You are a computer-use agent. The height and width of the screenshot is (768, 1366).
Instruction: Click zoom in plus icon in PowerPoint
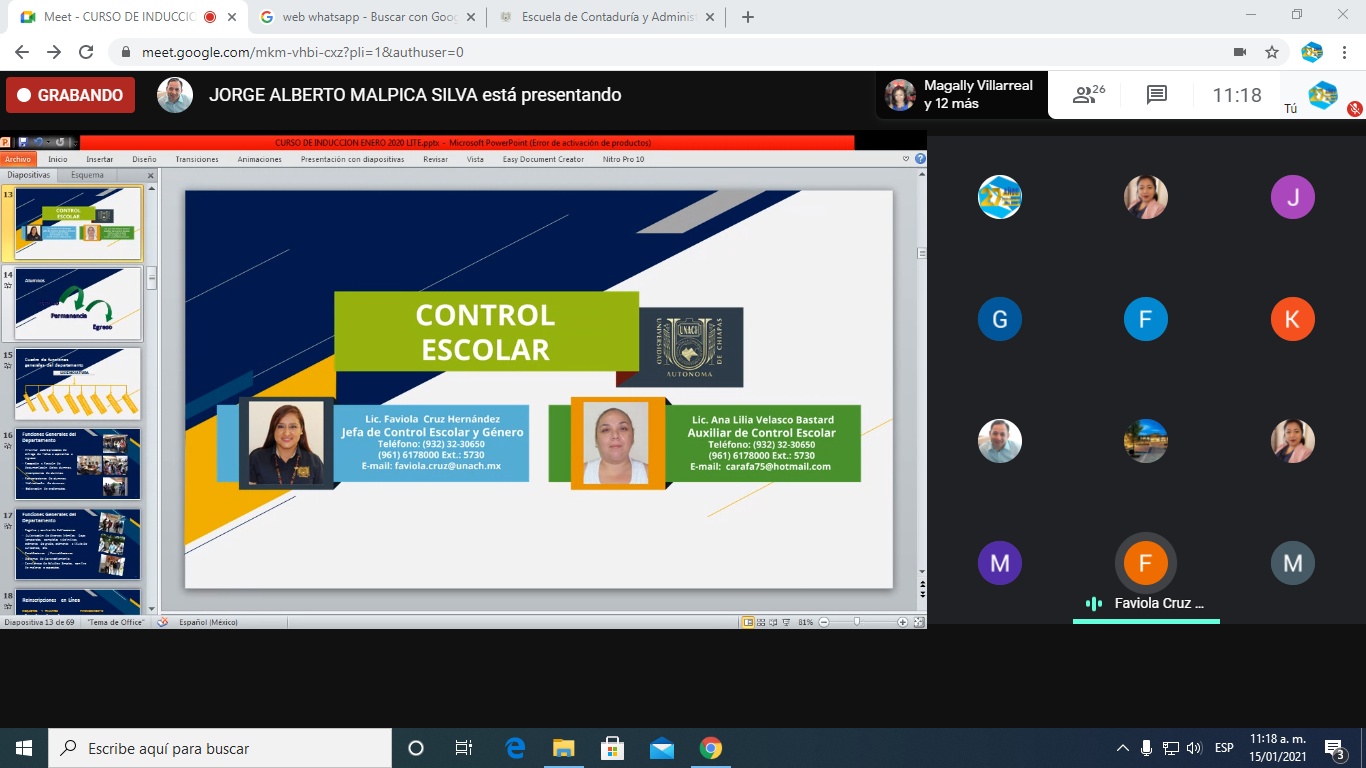902,622
